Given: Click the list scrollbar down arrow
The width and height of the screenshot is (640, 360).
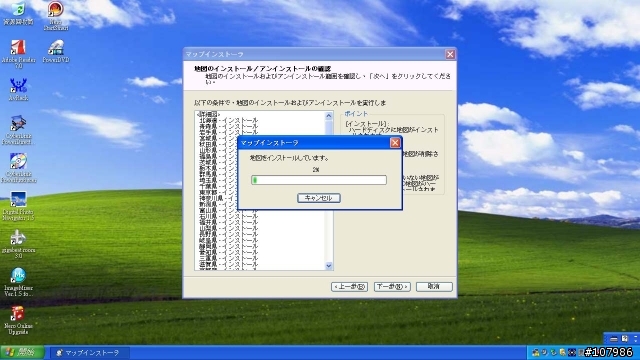Looking at the screenshot, I should pos(329,266).
